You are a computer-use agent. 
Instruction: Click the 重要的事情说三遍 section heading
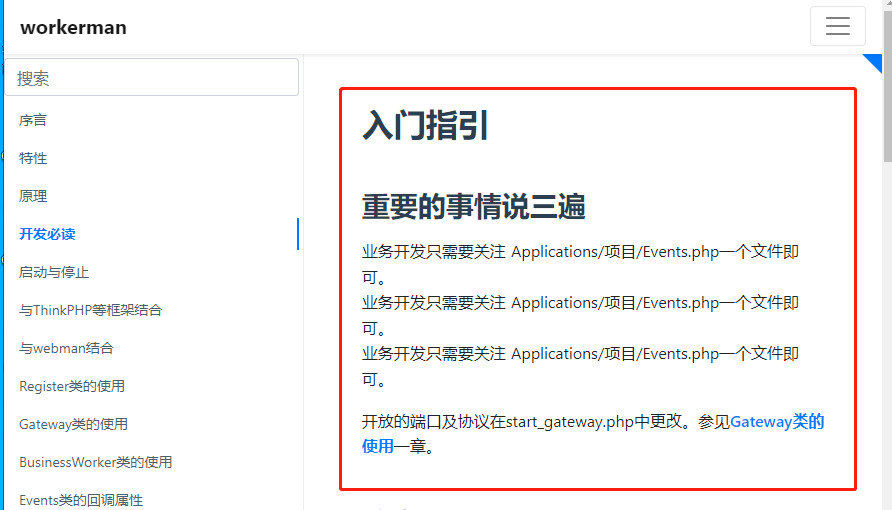473,207
